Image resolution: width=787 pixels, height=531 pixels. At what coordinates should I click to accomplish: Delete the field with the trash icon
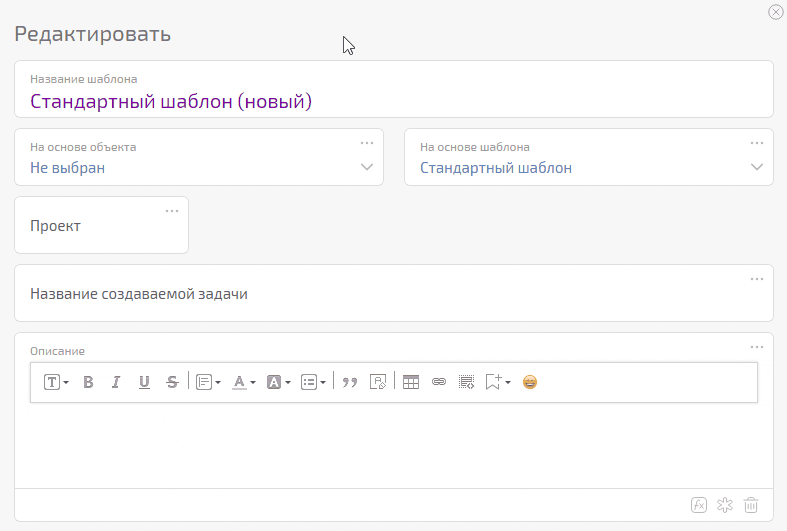[x=751, y=505]
